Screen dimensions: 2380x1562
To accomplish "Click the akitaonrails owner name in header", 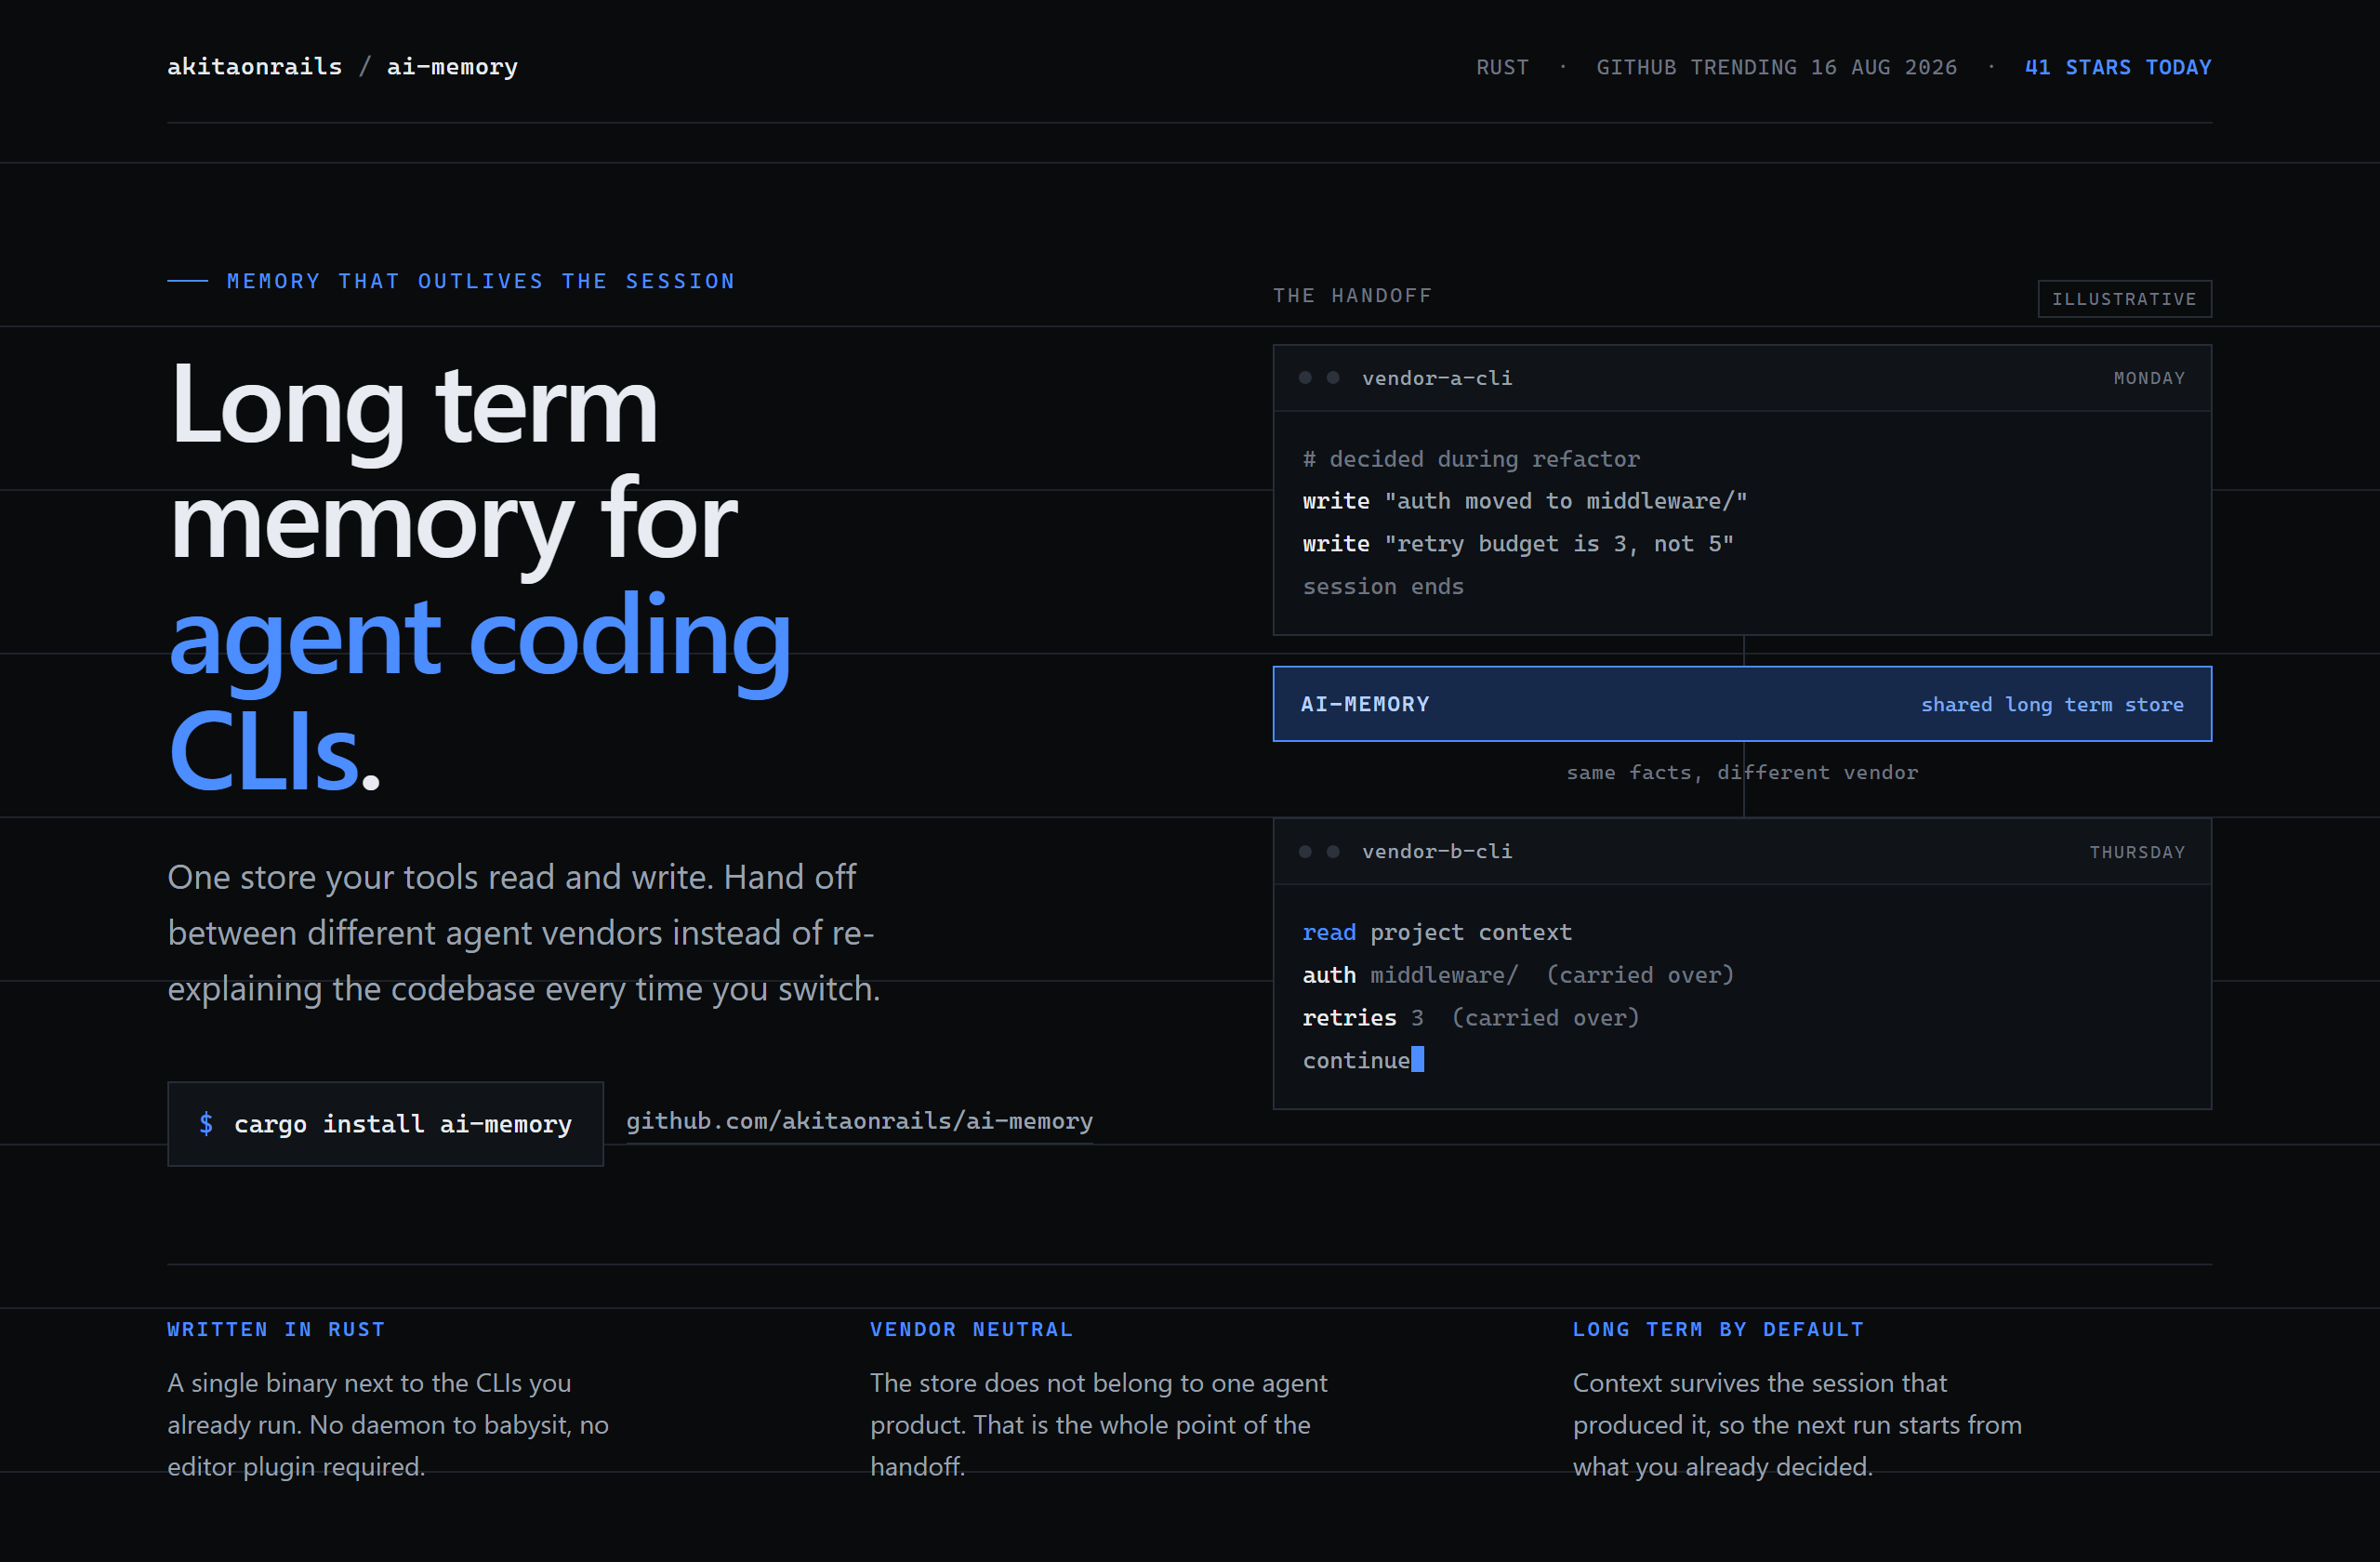I will coord(254,66).
